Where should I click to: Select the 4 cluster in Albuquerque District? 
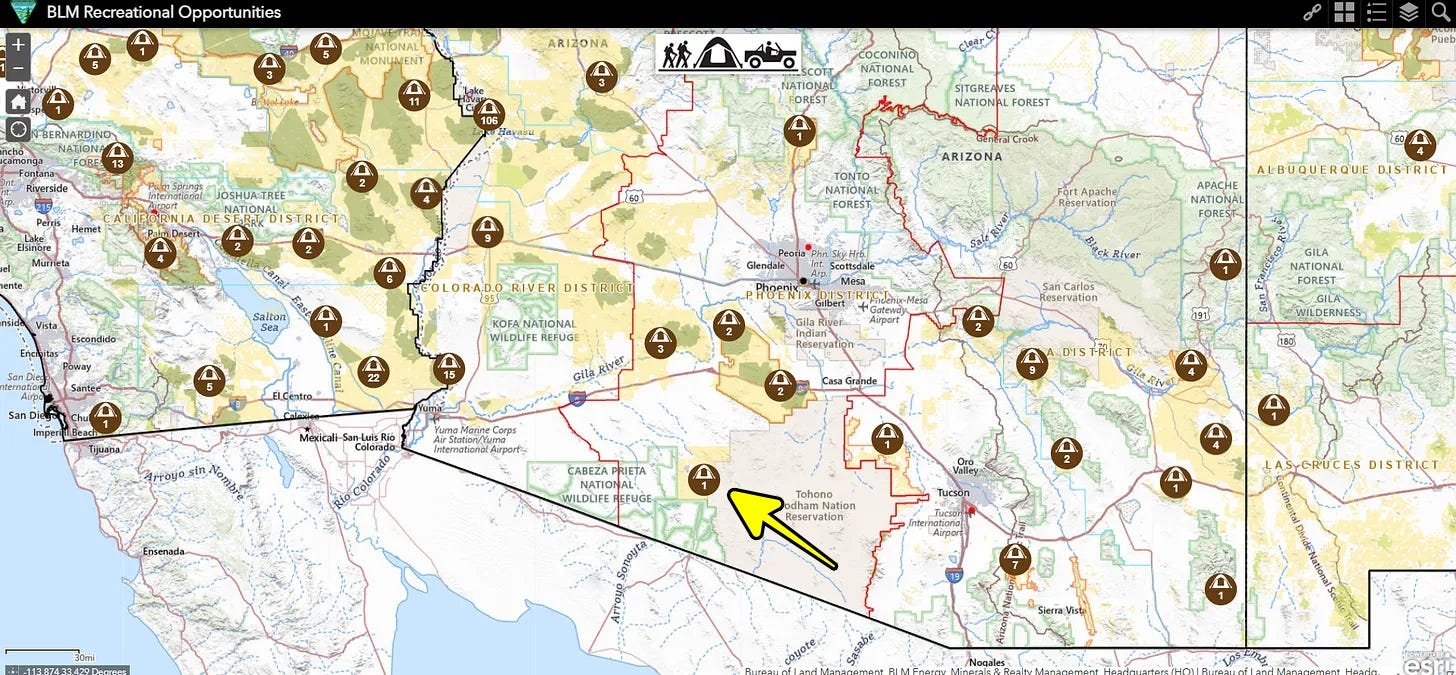point(1420,145)
